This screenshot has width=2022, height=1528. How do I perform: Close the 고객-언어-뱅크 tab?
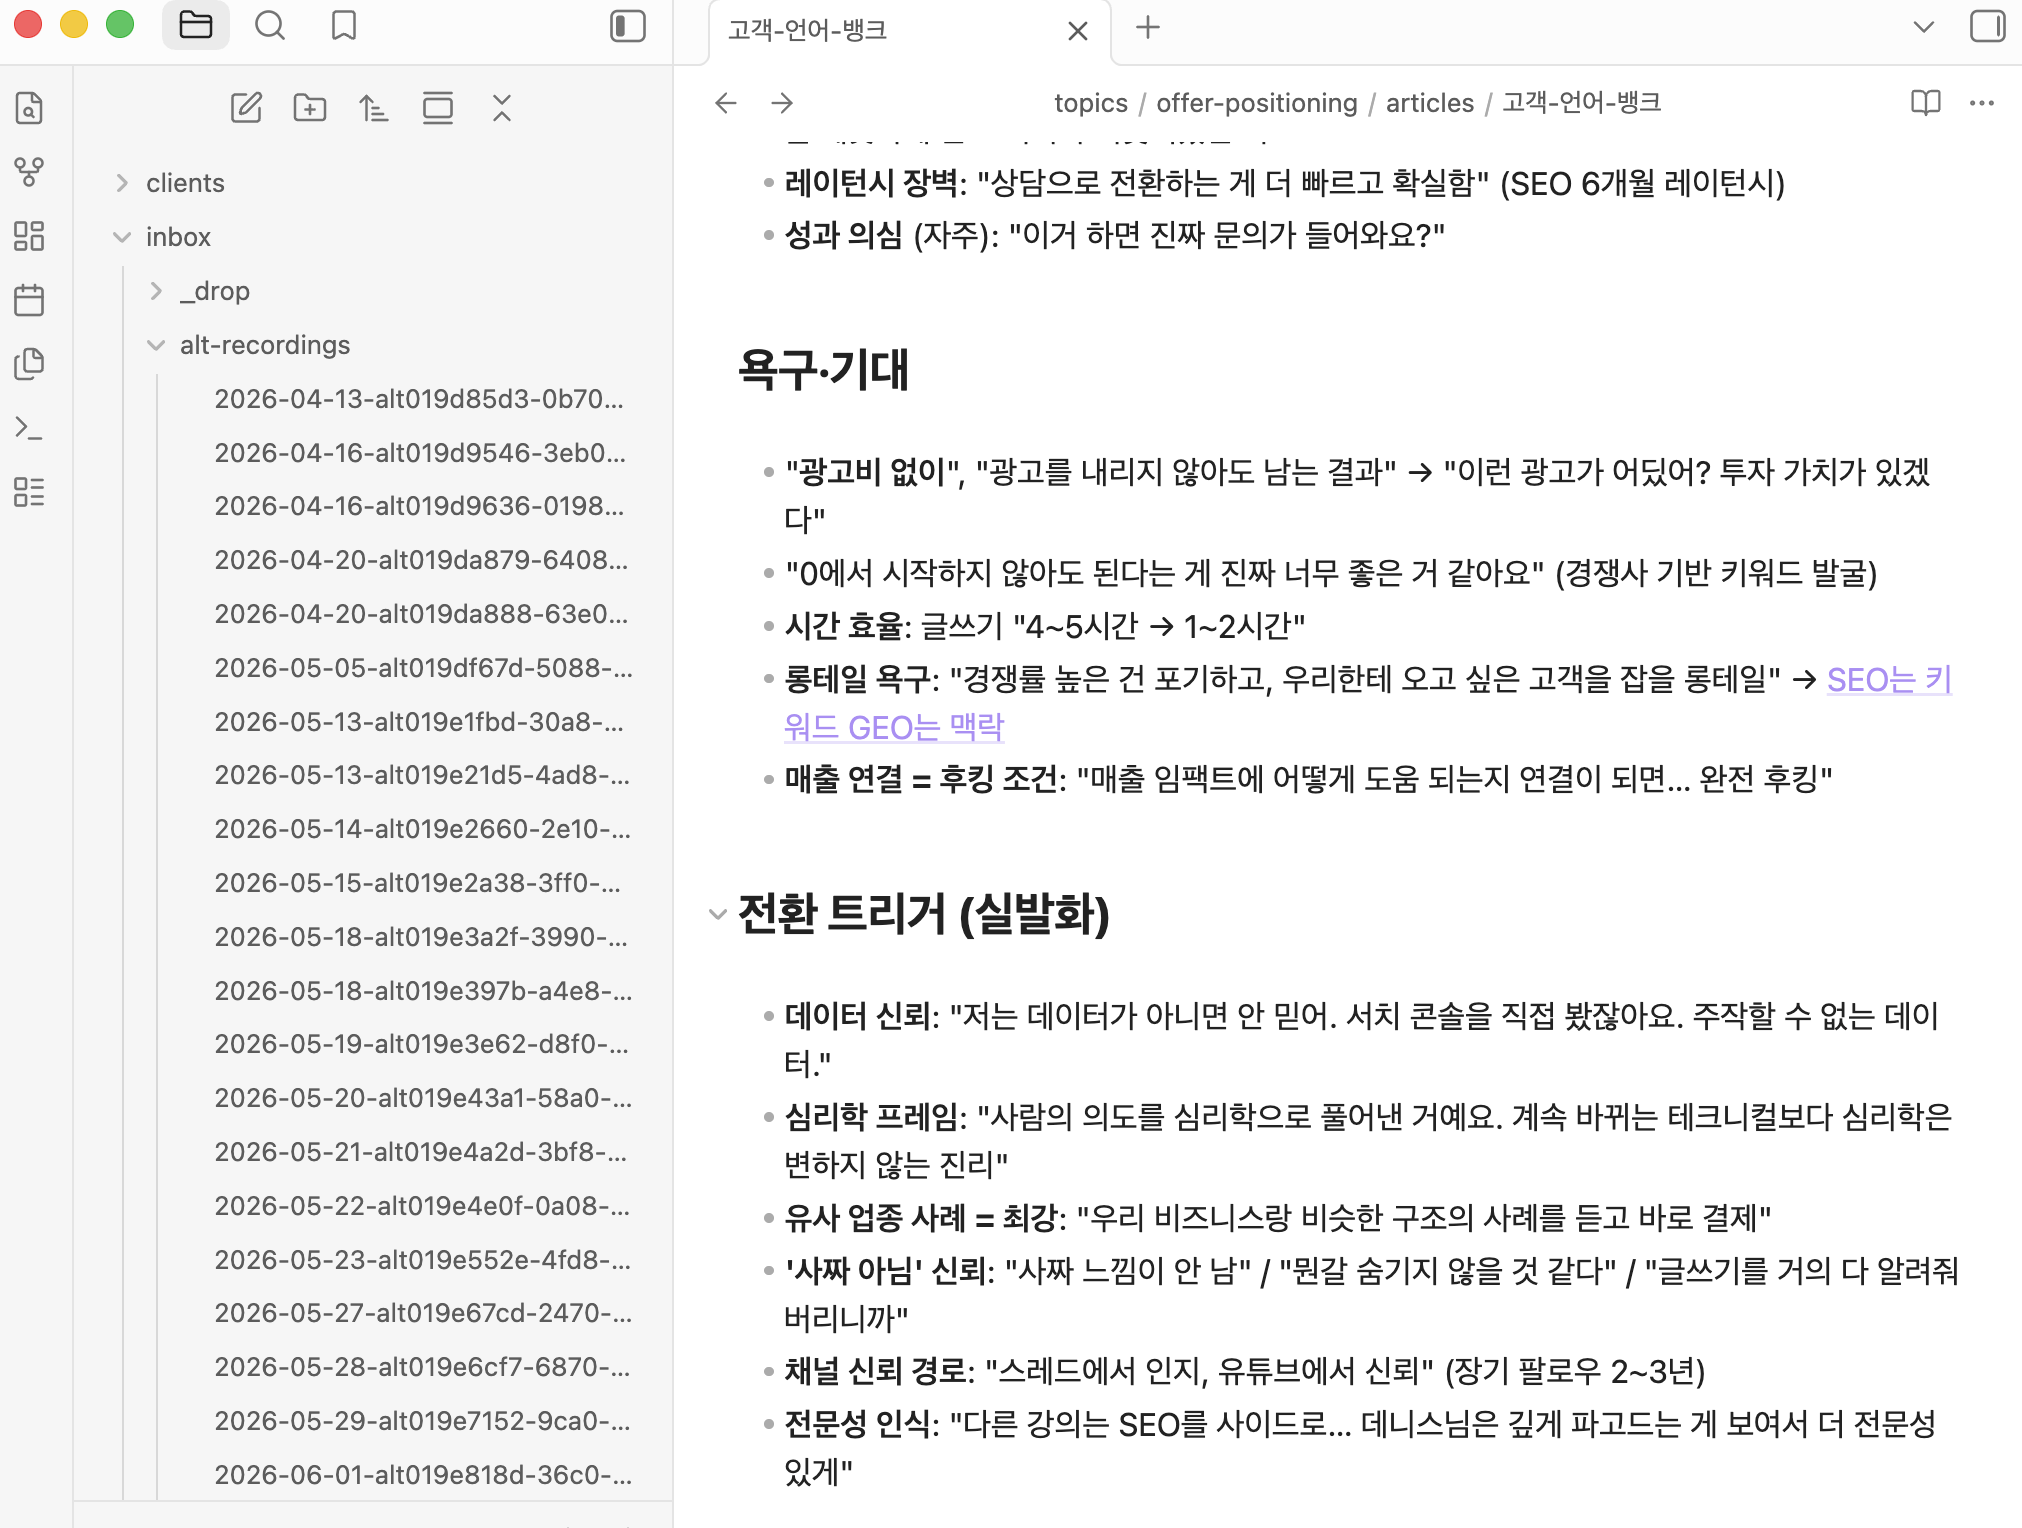(x=1078, y=31)
